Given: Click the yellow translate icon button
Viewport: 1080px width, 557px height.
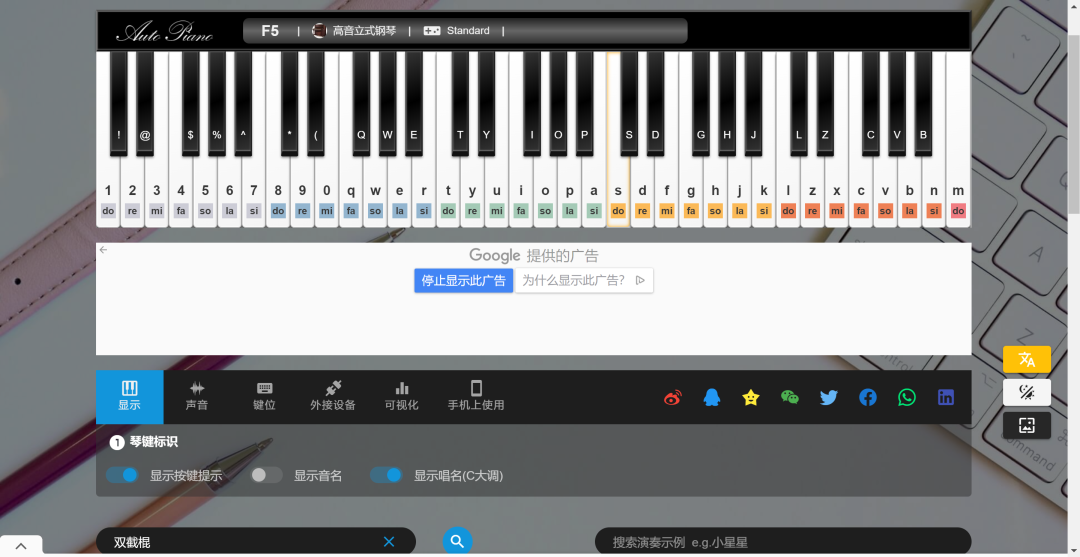Looking at the screenshot, I should coord(1026,360).
